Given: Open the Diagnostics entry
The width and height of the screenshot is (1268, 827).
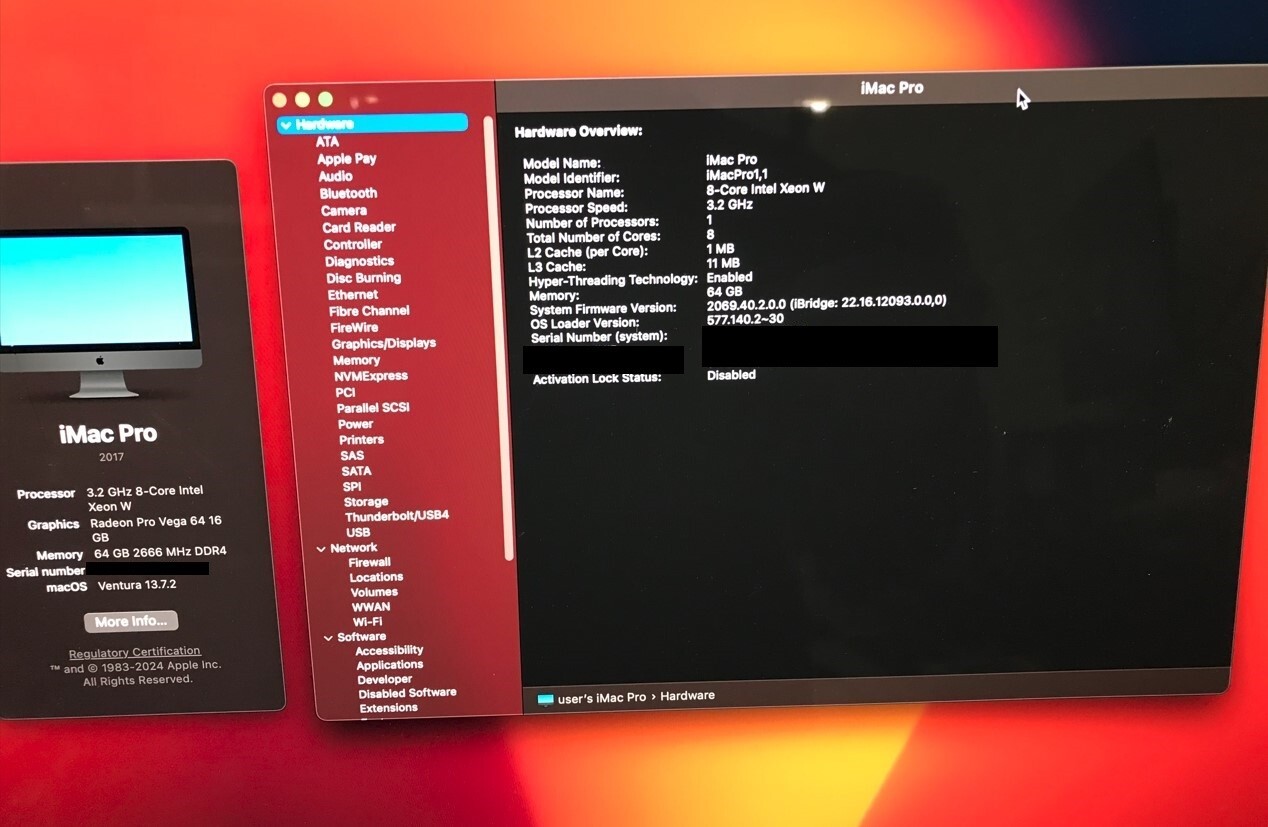Looking at the screenshot, I should [x=359, y=261].
